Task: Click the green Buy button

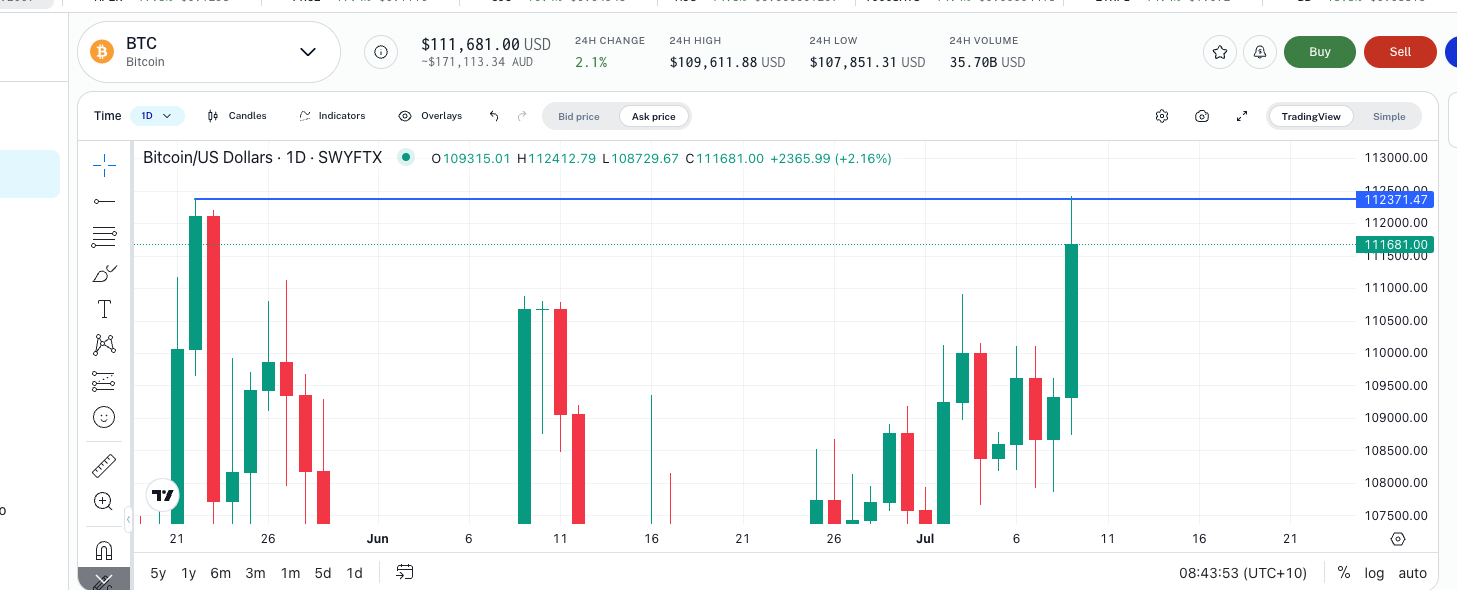Action: coord(1320,52)
